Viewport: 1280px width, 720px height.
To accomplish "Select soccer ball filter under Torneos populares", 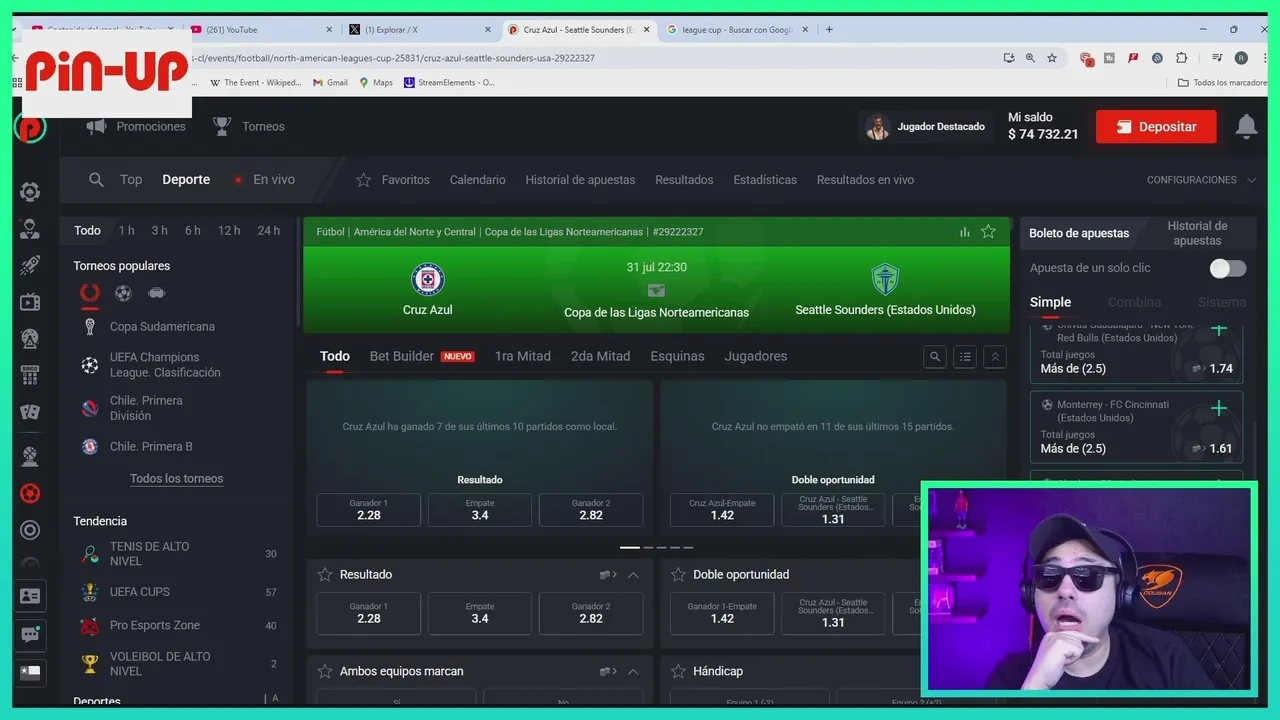I will [123, 293].
